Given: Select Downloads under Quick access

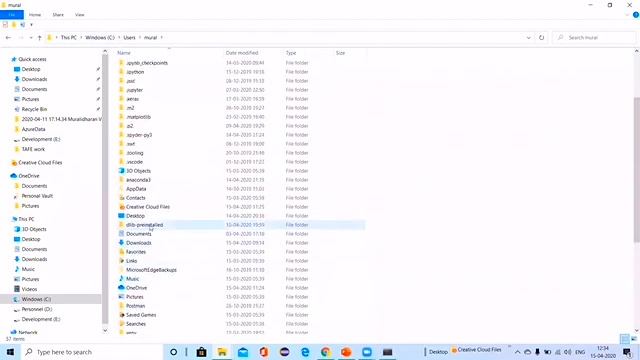Looking at the screenshot, I should 34,79.
